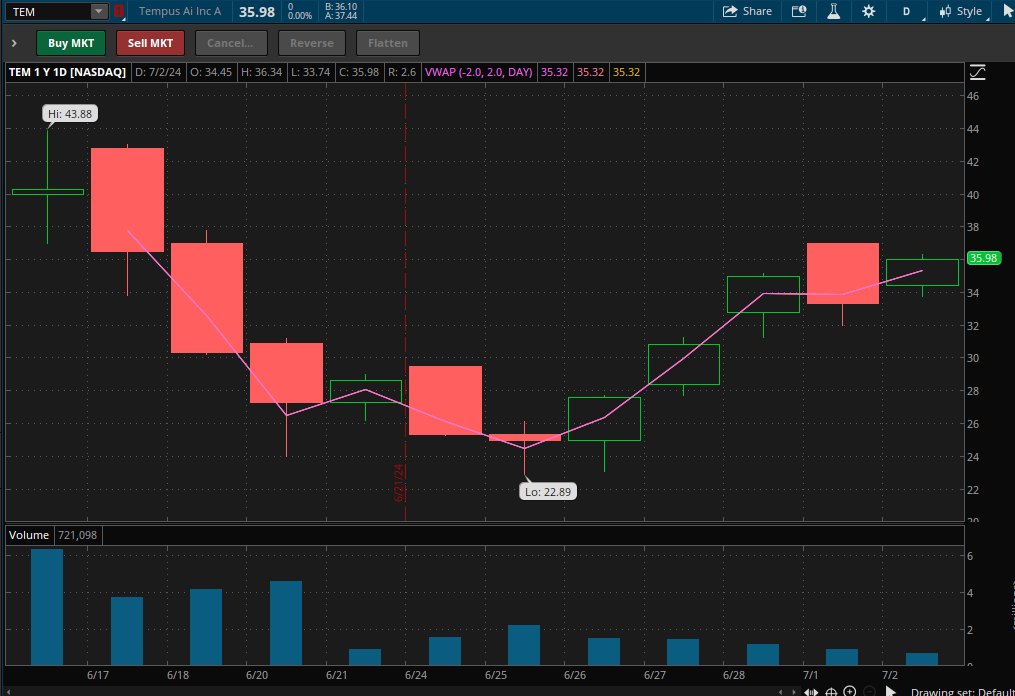Zoom out with the minus magnifier icon
The width and height of the screenshot is (1015, 696).
[x=869, y=691]
